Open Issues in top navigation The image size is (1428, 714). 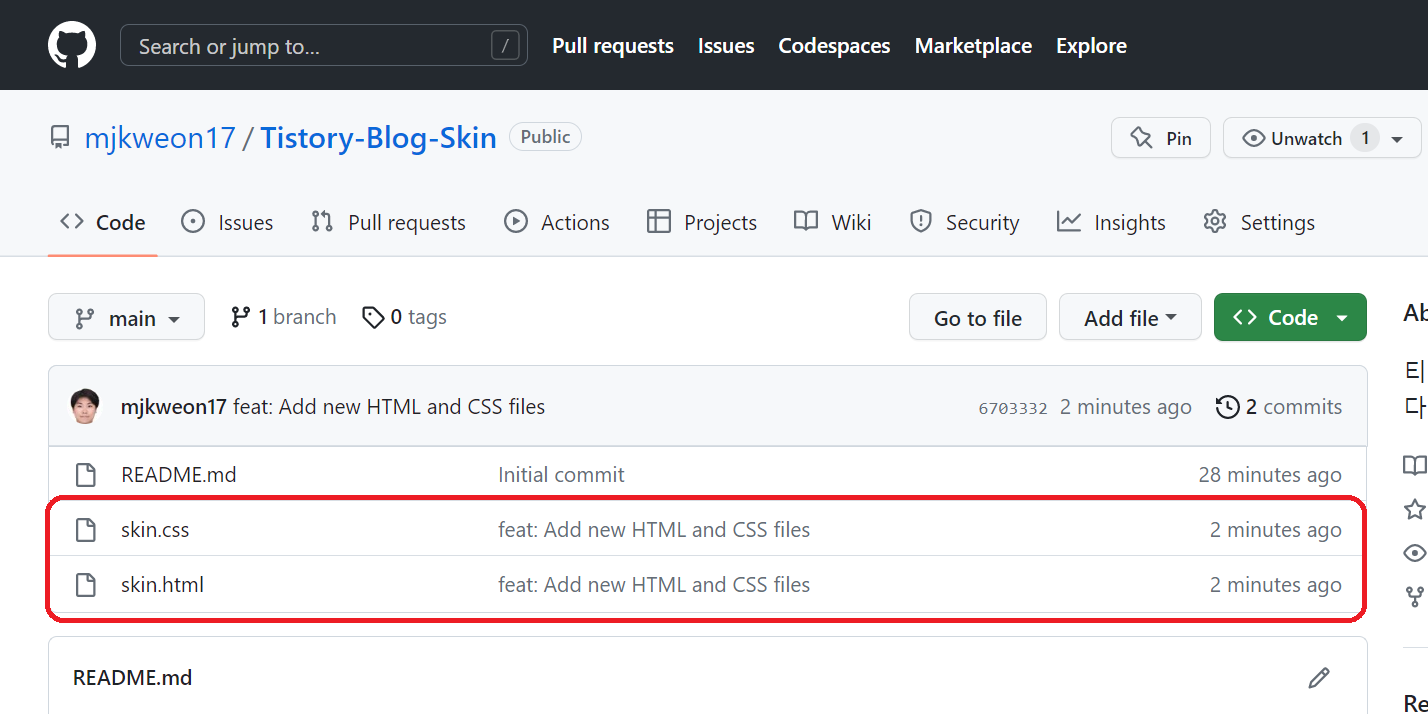pos(726,46)
